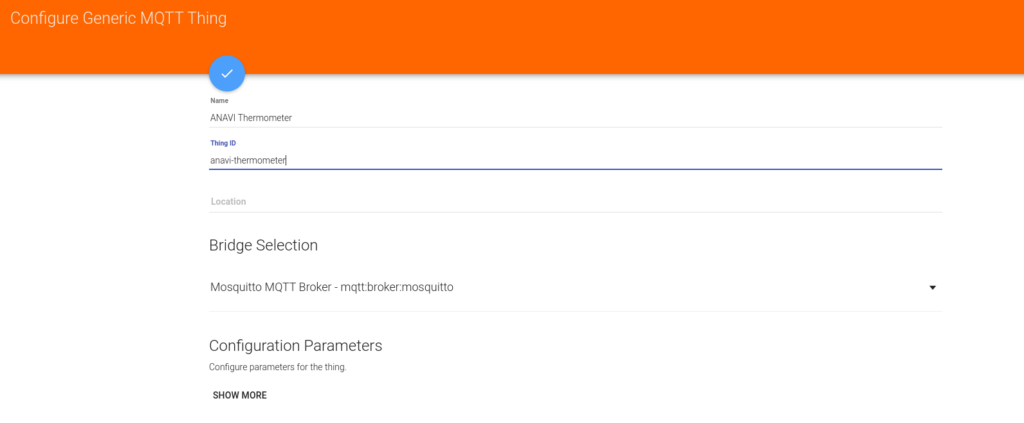Image resolution: width=1024 pixels, height=423 pixels.
Task: Place the cursor on the anavi-thermometer text
Action: (x=248, y=160)
